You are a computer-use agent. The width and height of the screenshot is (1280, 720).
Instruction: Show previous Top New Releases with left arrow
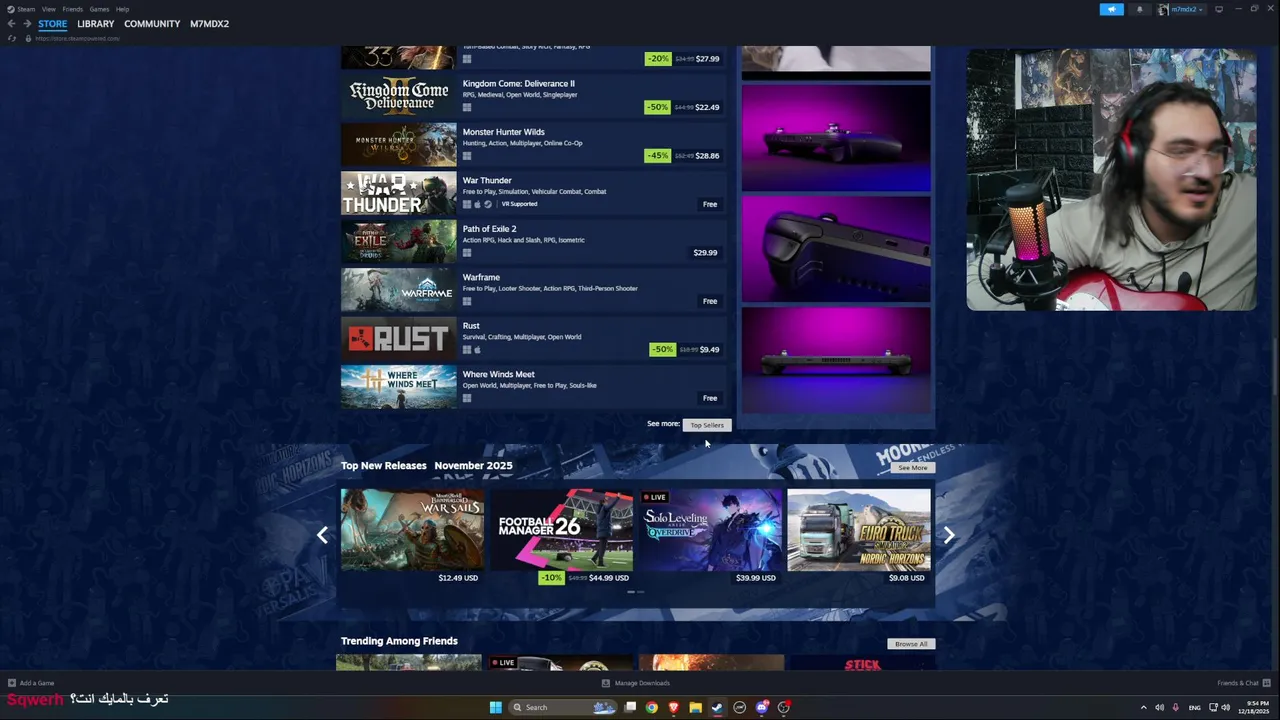coord(322,535)
